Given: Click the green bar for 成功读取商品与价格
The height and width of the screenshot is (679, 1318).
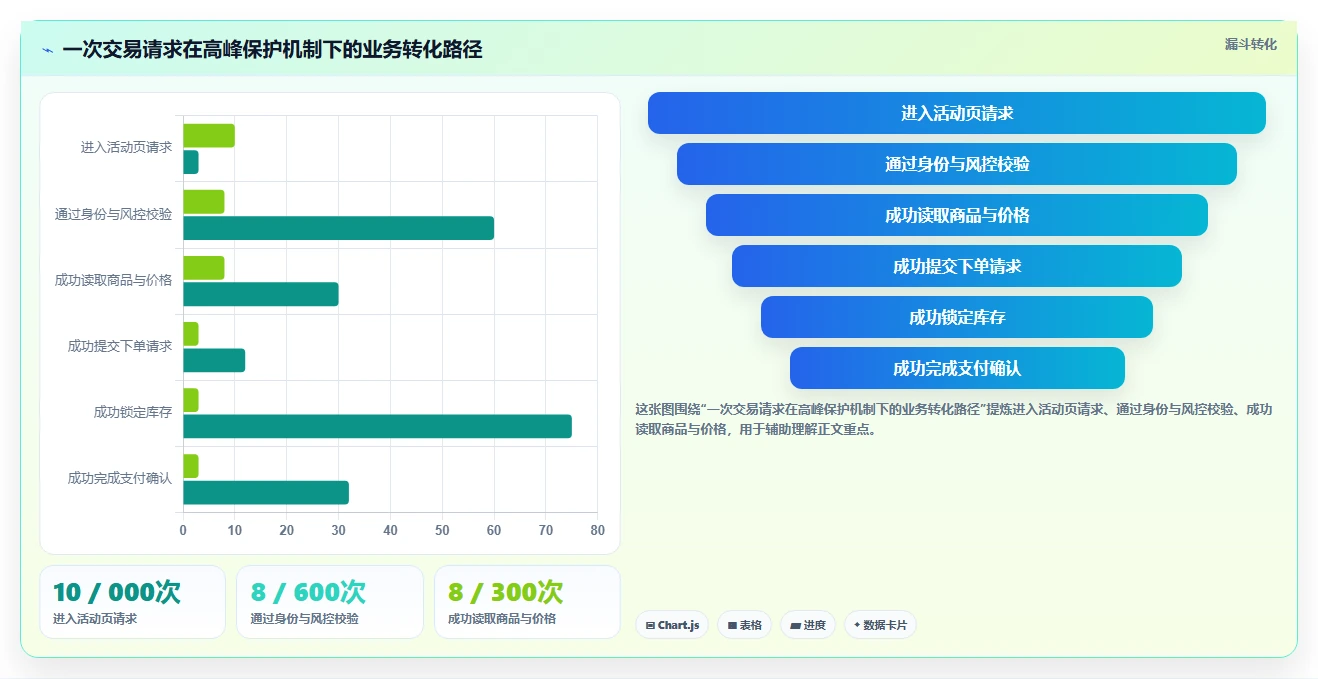Looking at the screenshot, I should [203, 268].
